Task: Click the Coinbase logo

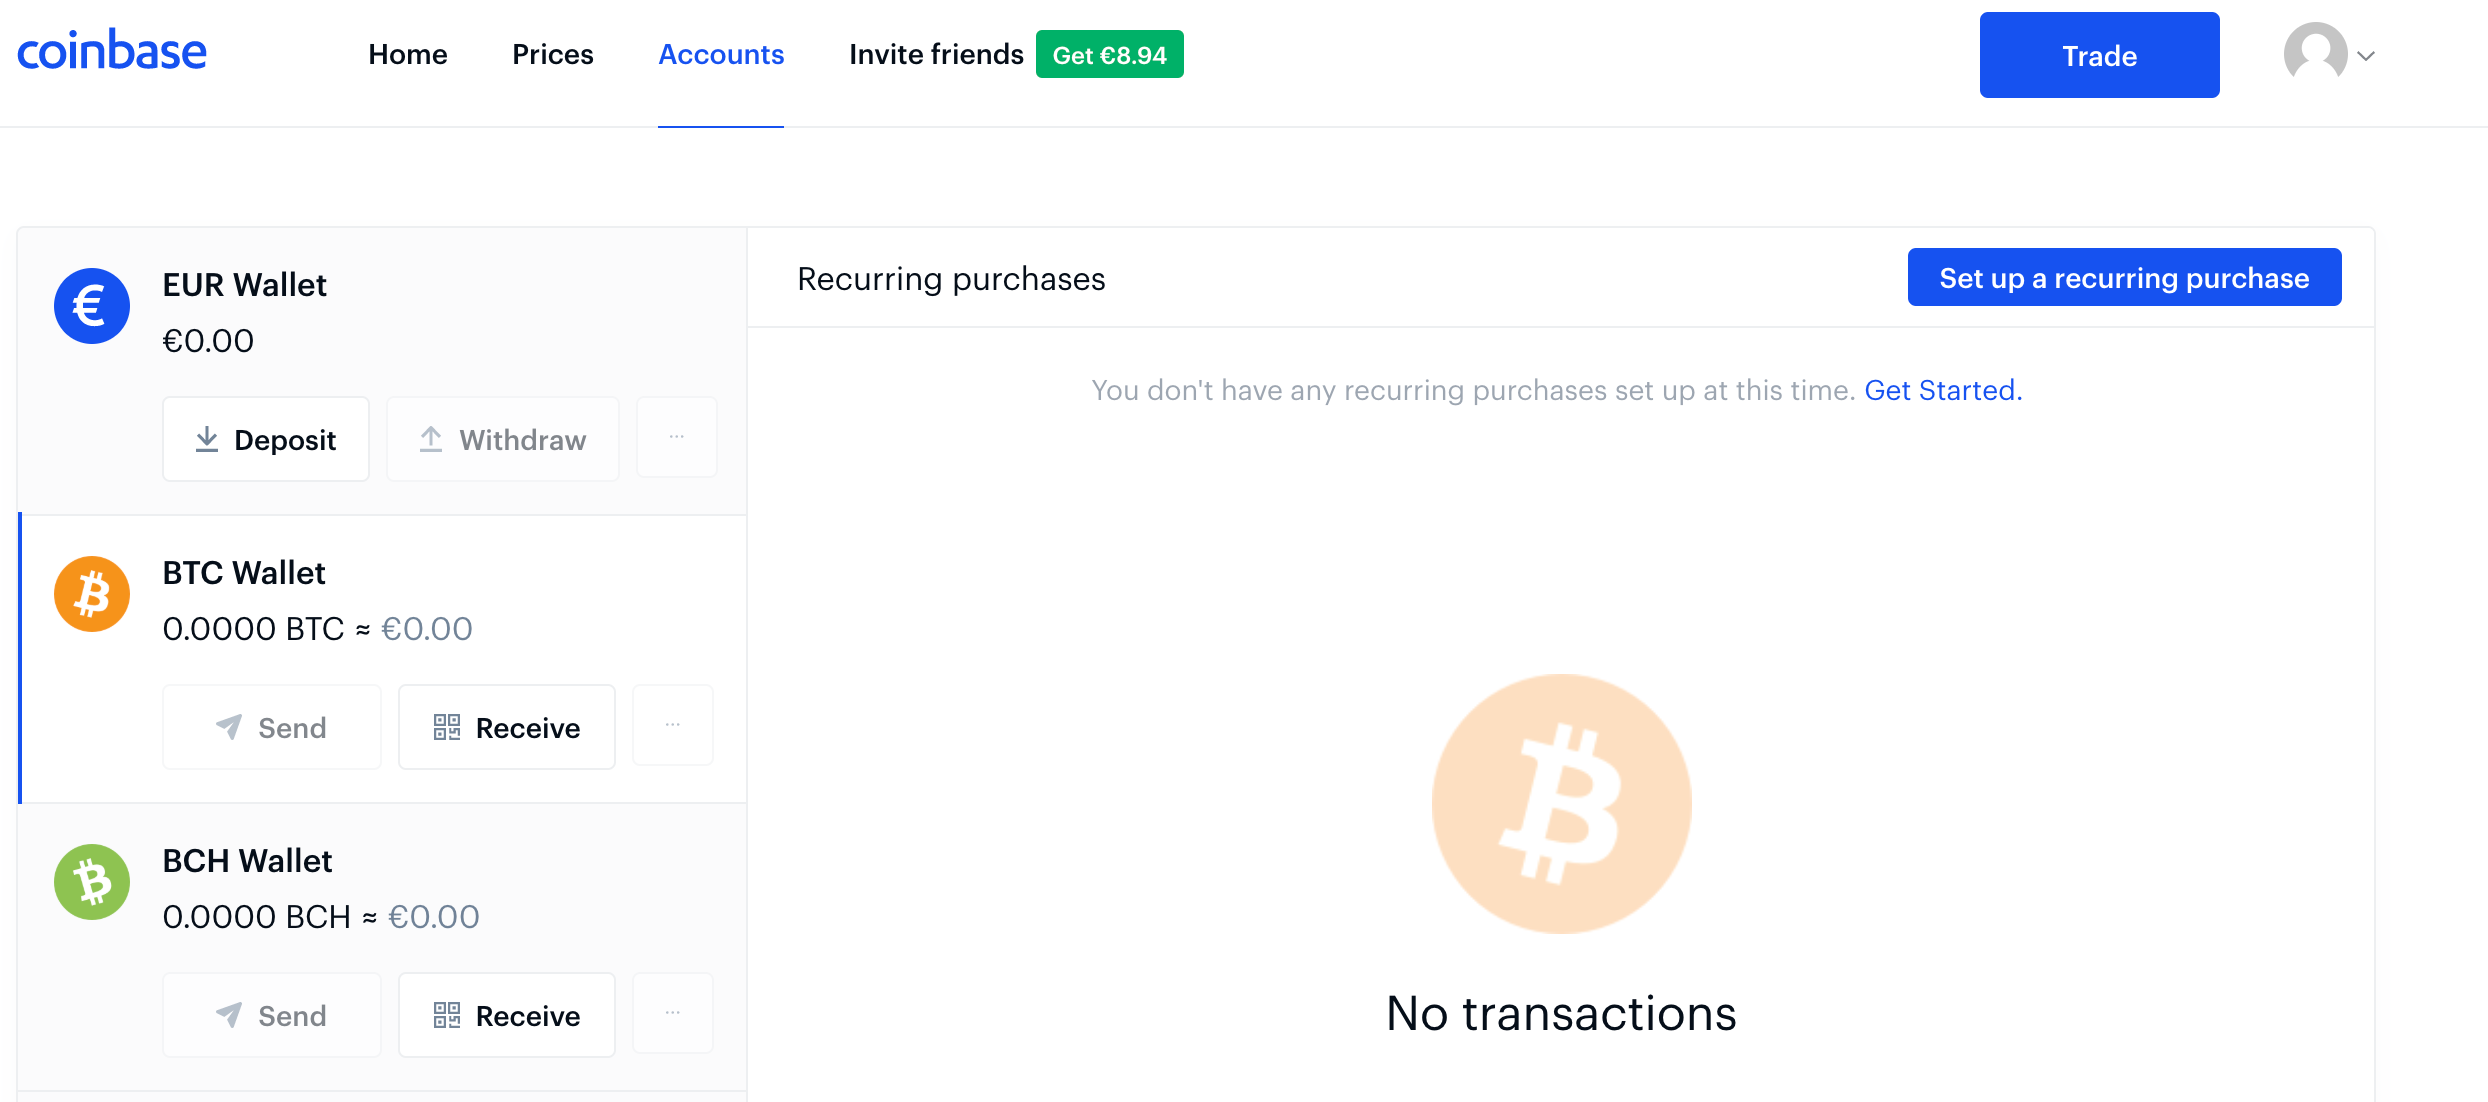Action: coord(112,52)
